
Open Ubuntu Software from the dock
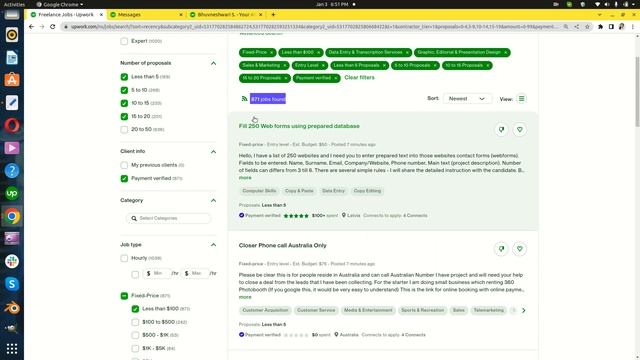pyautogui.click(x=12, y=80)
